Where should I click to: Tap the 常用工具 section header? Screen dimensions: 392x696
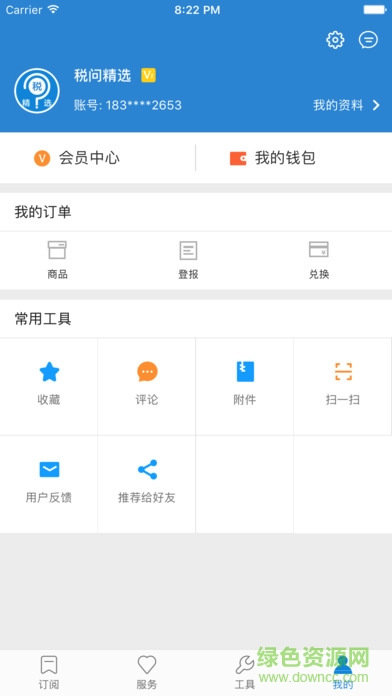click(43, 319)
